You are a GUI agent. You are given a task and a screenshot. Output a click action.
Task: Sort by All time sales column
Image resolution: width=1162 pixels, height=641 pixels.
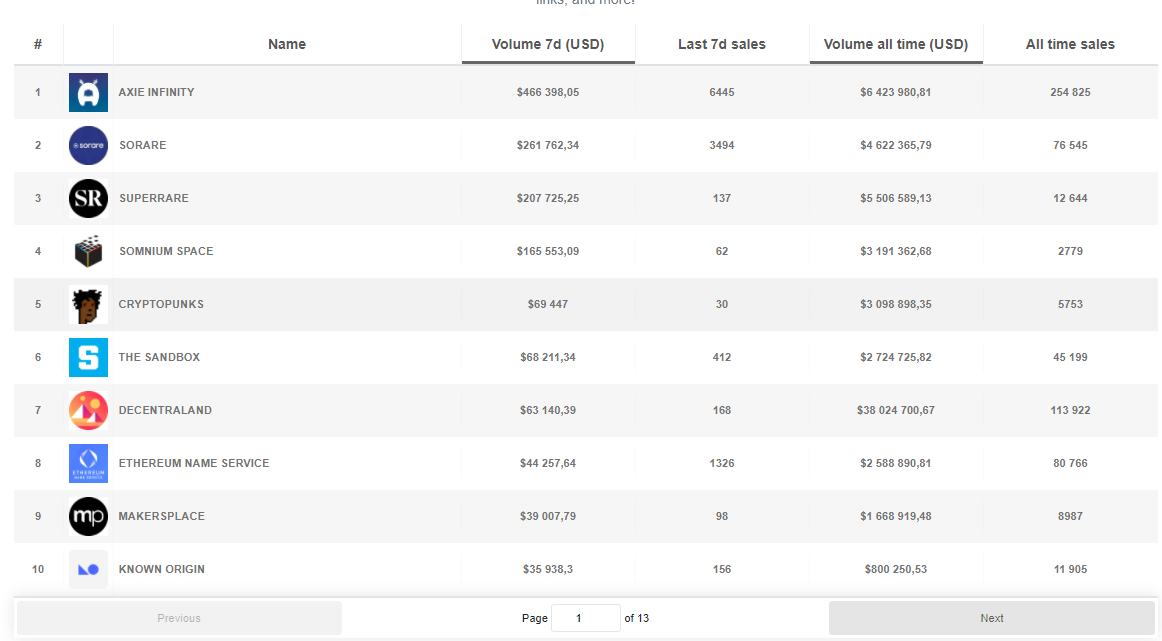pos(1070,44)
